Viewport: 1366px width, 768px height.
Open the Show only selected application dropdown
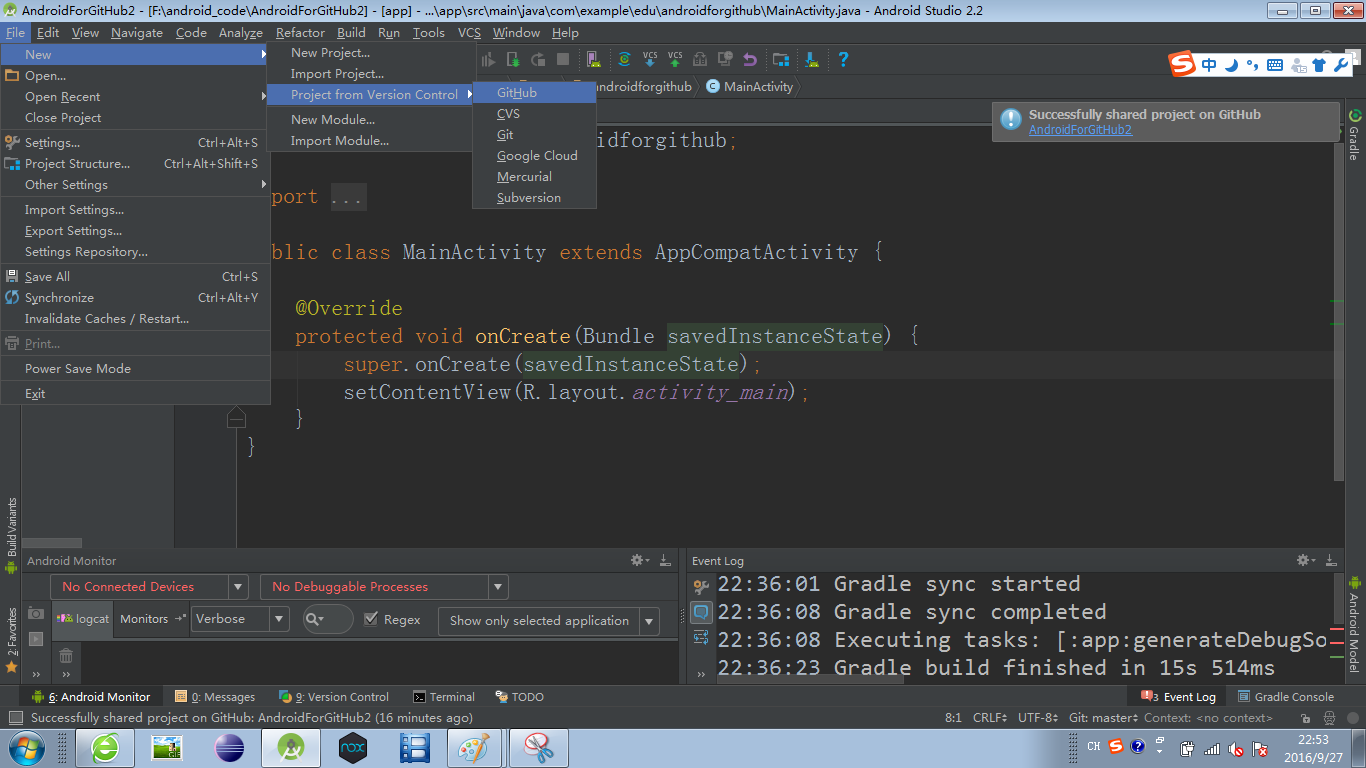coord(550,621)
